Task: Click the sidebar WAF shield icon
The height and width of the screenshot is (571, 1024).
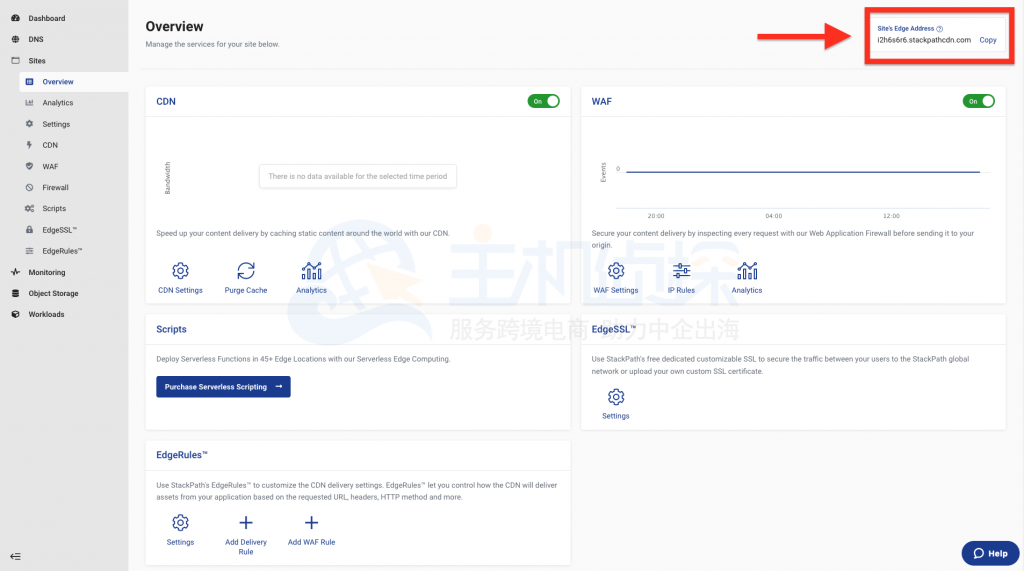Action: 29,166
